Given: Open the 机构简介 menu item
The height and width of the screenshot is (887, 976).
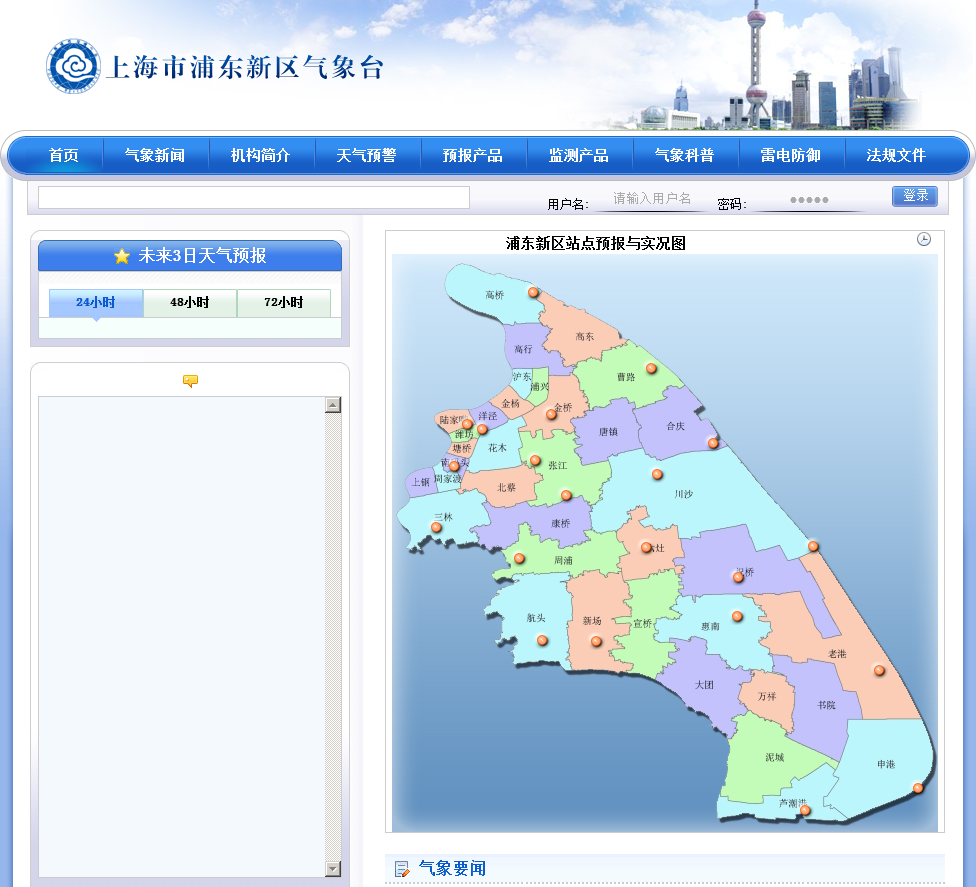Looking at the screenshot, I should click(x=261, y=155).
